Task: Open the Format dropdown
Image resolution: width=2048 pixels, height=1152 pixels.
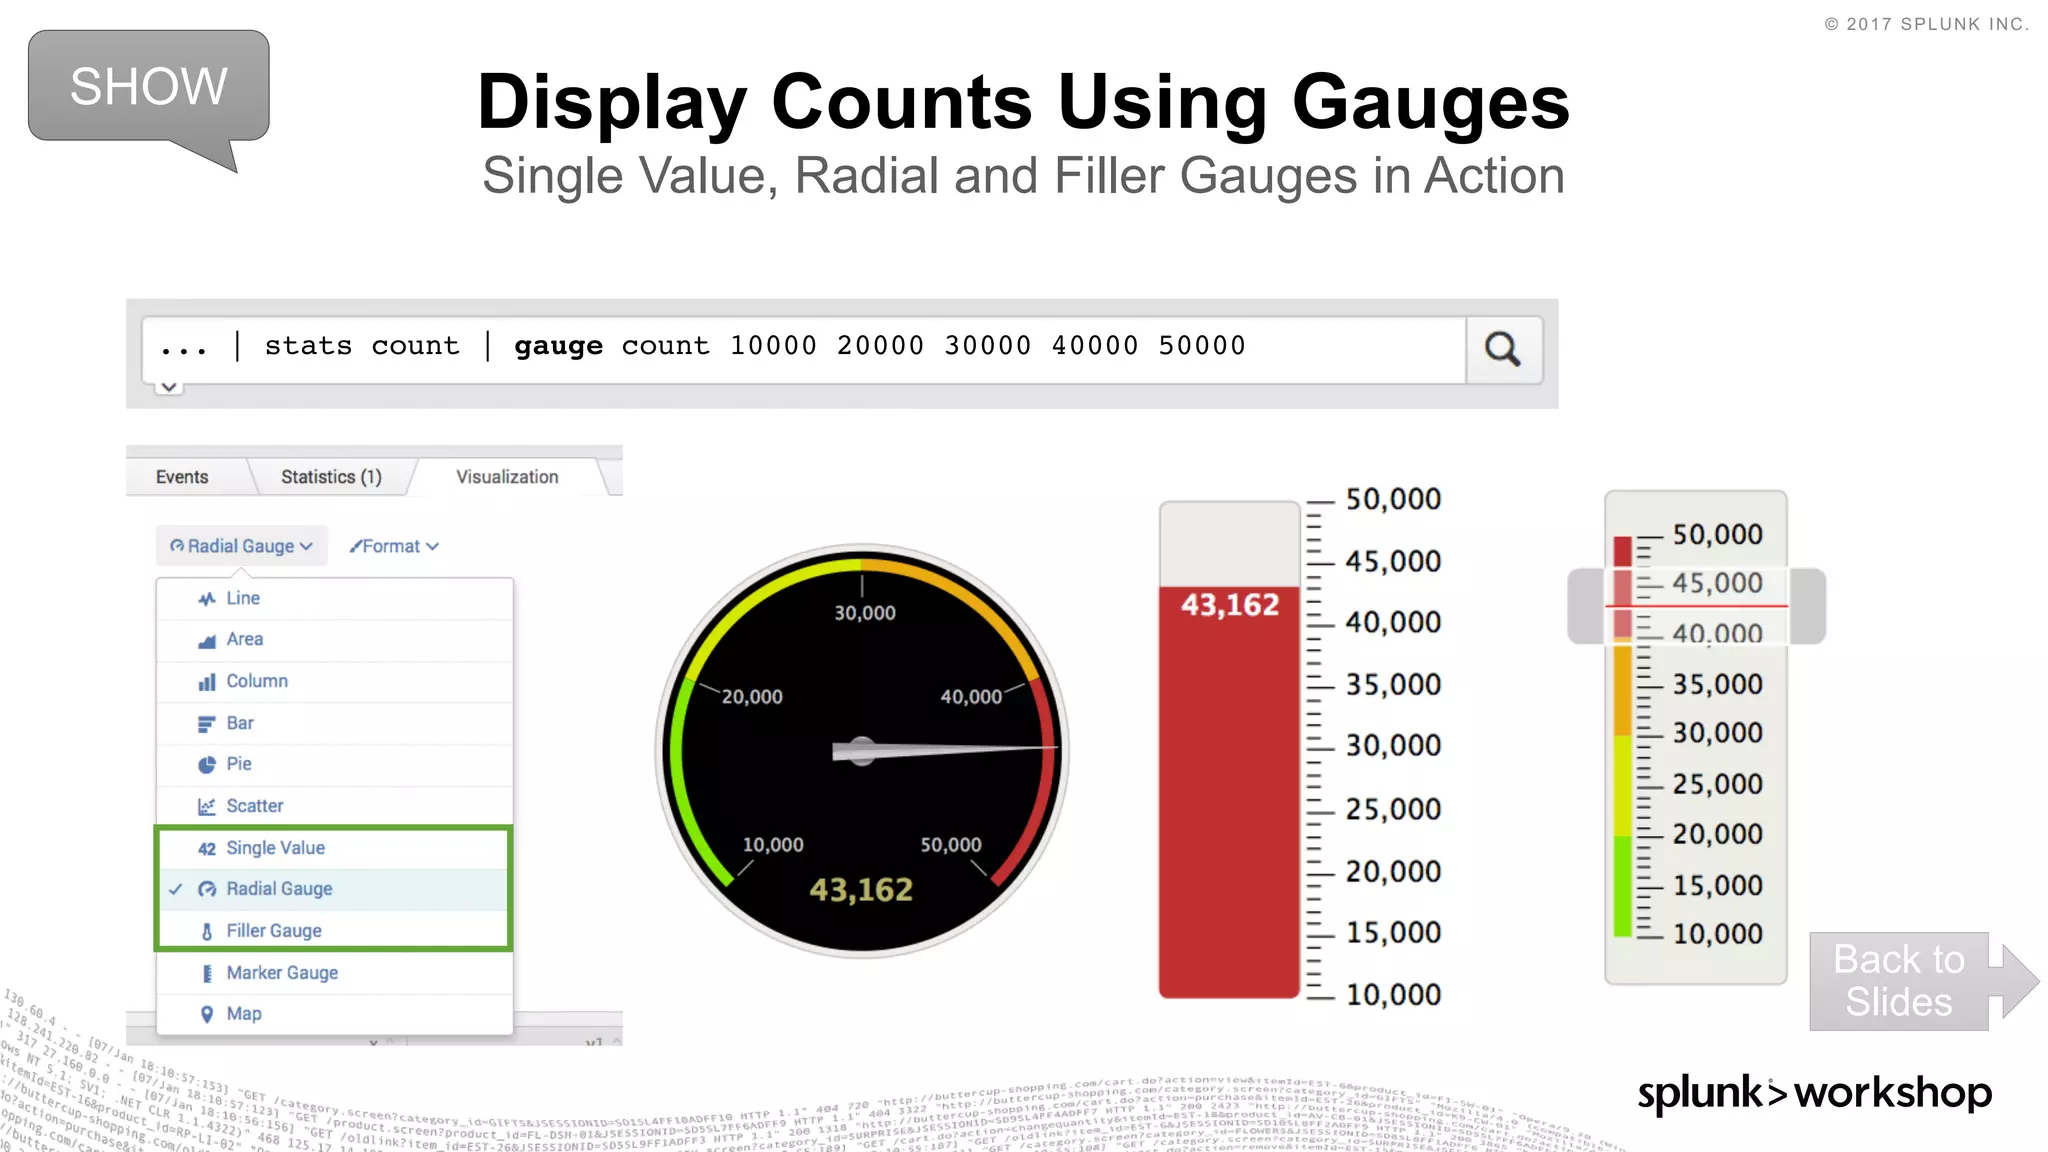Action: [x=394, y=546]
